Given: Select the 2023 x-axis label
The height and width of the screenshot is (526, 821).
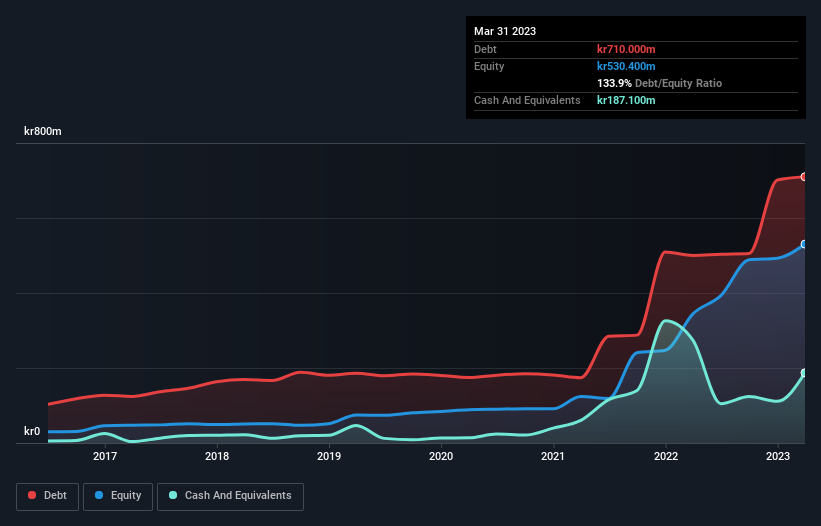Looking at the screenshot, I should coord(778,456).
